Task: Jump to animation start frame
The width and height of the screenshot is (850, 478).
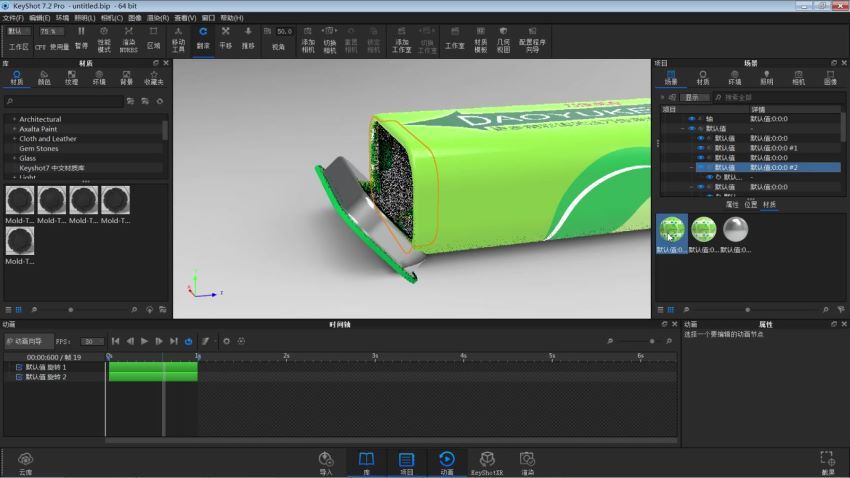Action: coord(115,341)
